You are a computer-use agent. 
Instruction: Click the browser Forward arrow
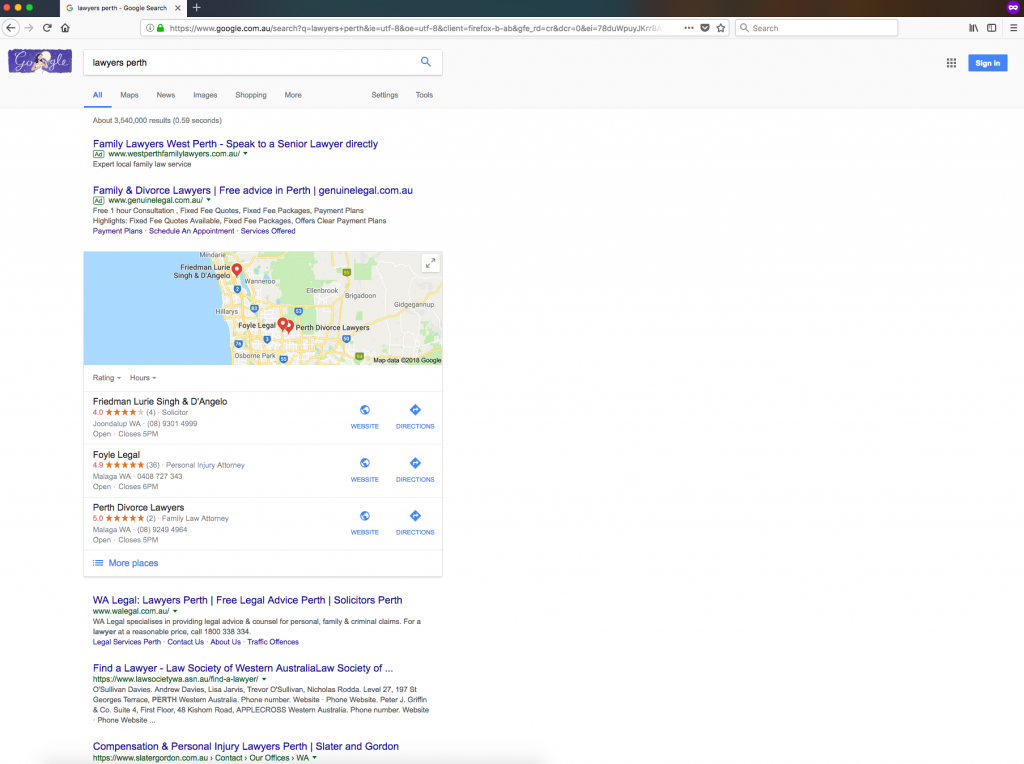(29, 28)
